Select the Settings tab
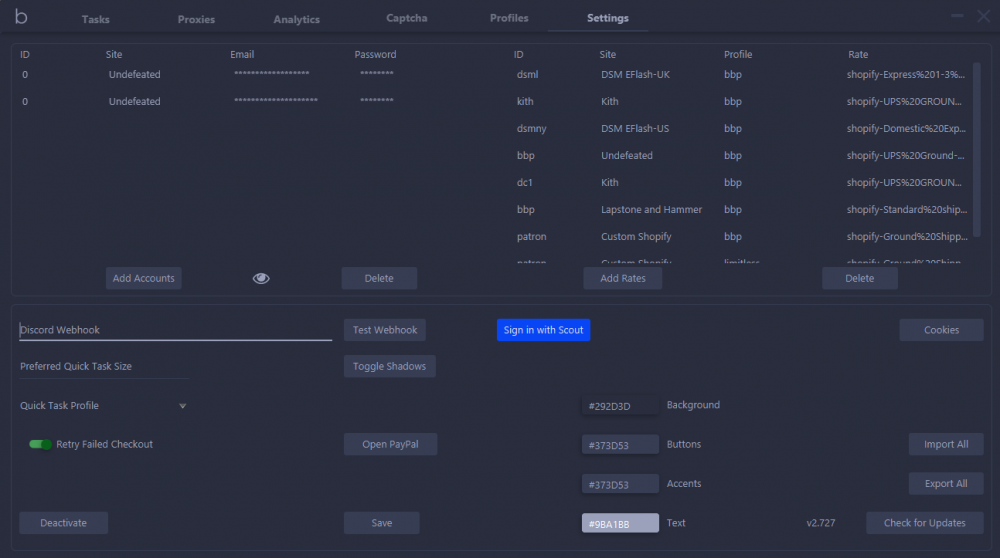 608,18
